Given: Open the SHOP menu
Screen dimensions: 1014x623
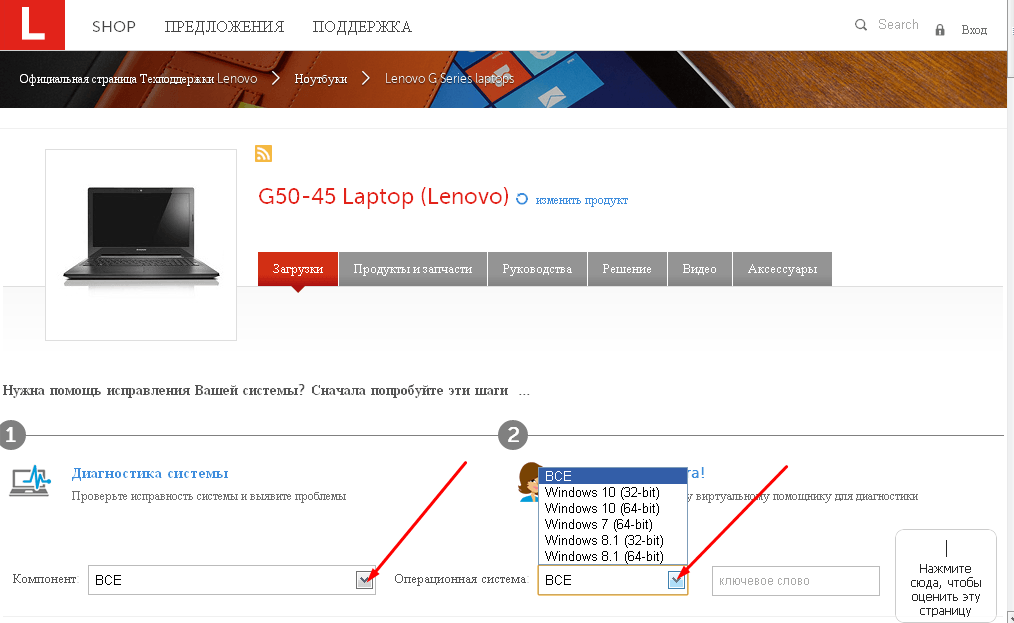Looking at the screenshot, I should pos(114,27).
